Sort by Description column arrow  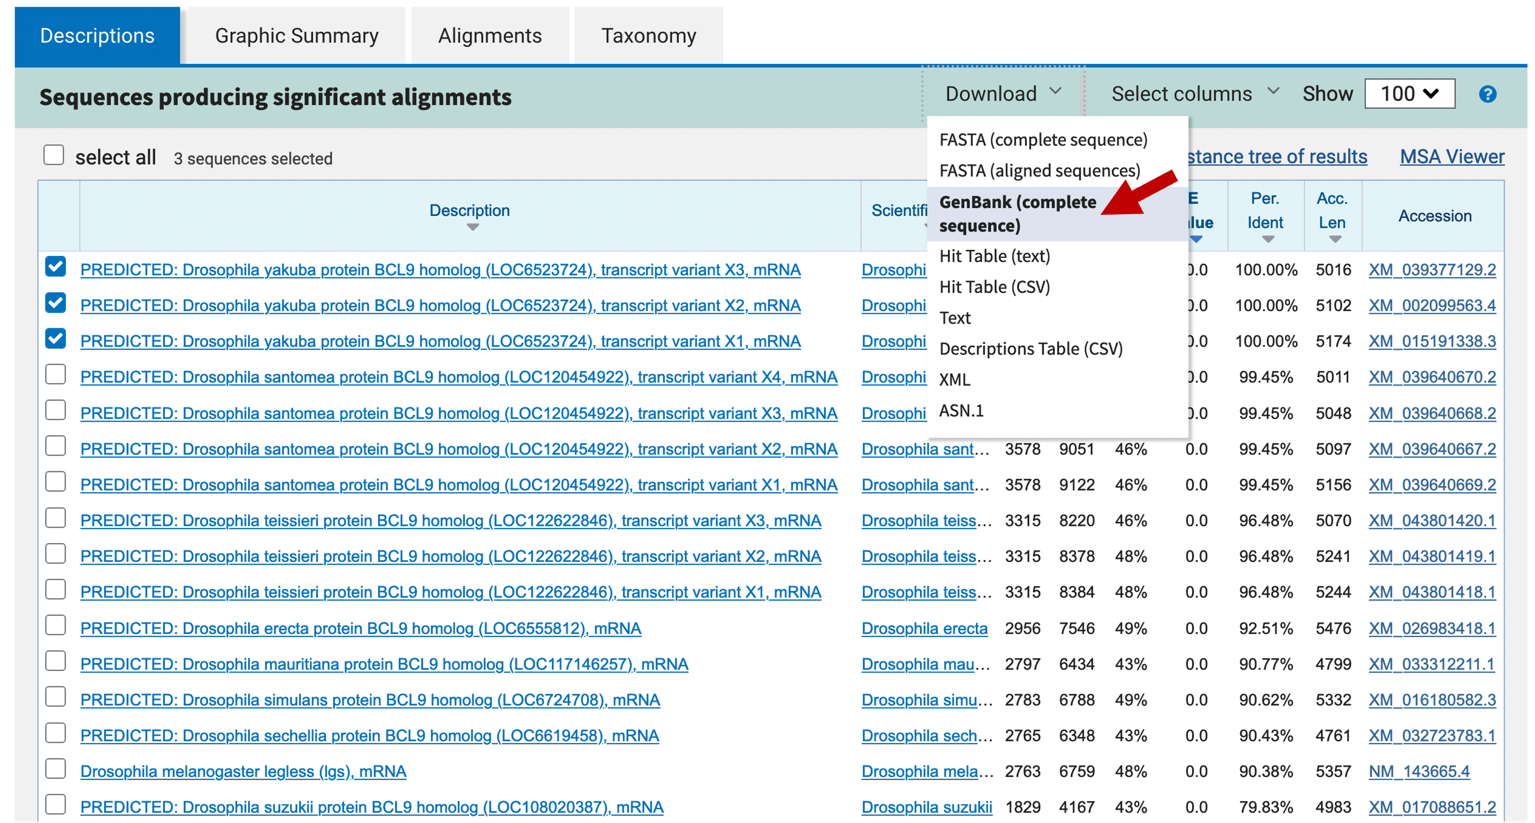tap(472, 228)
